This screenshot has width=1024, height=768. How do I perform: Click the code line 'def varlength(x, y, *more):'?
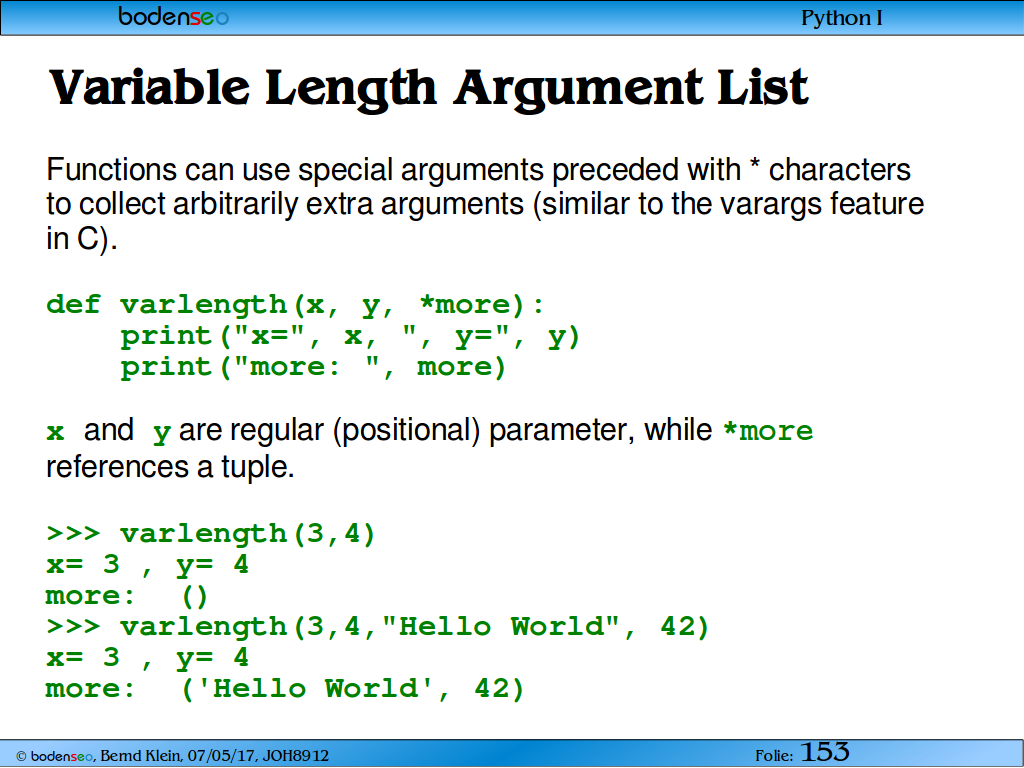tap(295, 305)
